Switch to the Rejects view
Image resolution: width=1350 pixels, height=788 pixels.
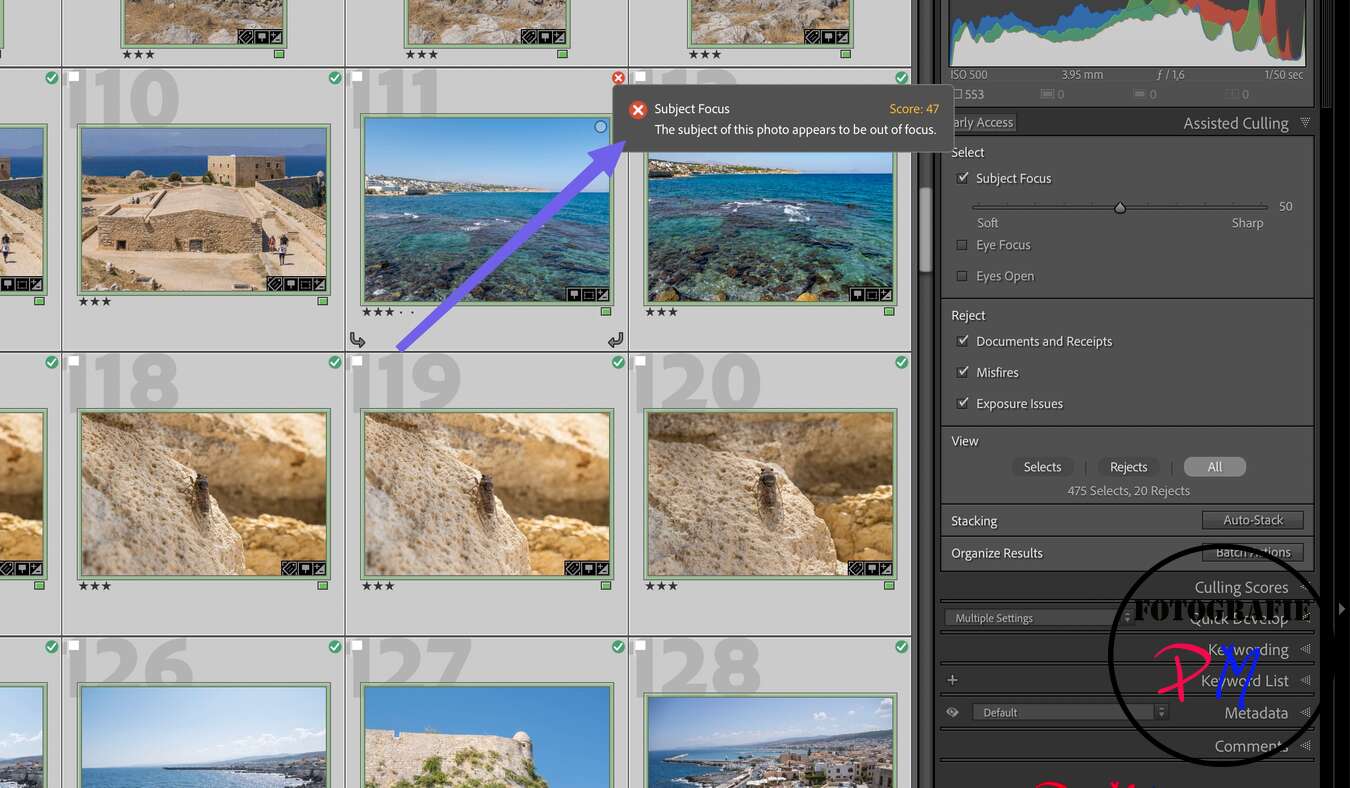1128,466
